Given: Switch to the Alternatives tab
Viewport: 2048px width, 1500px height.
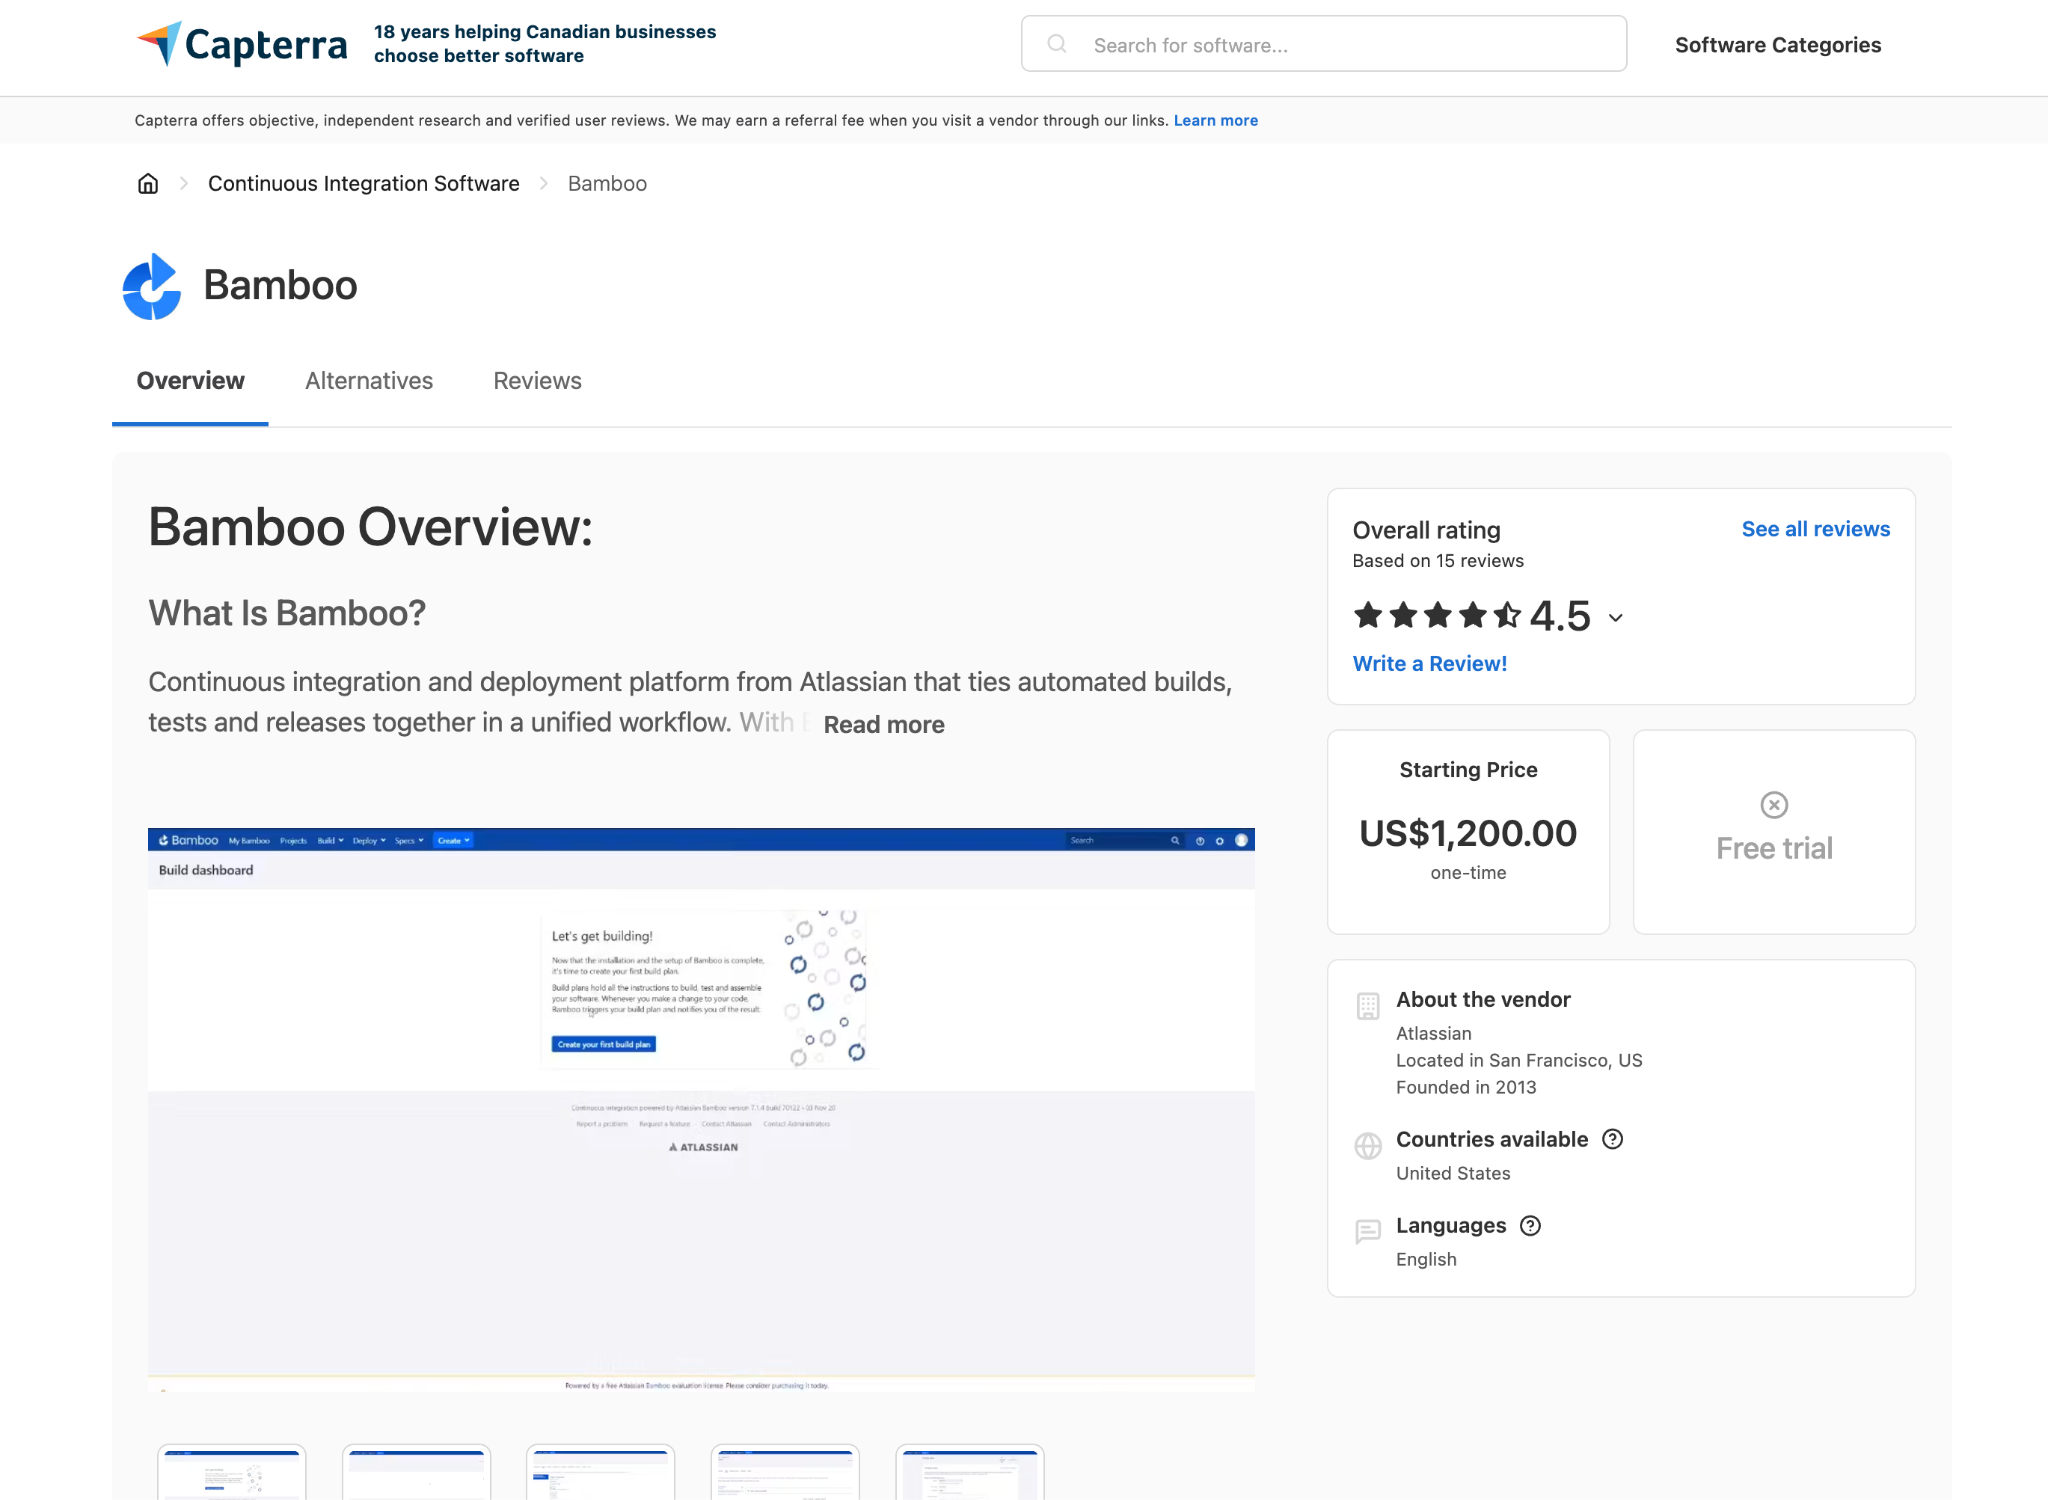Looking at the screenshot, I should [369, 381].
